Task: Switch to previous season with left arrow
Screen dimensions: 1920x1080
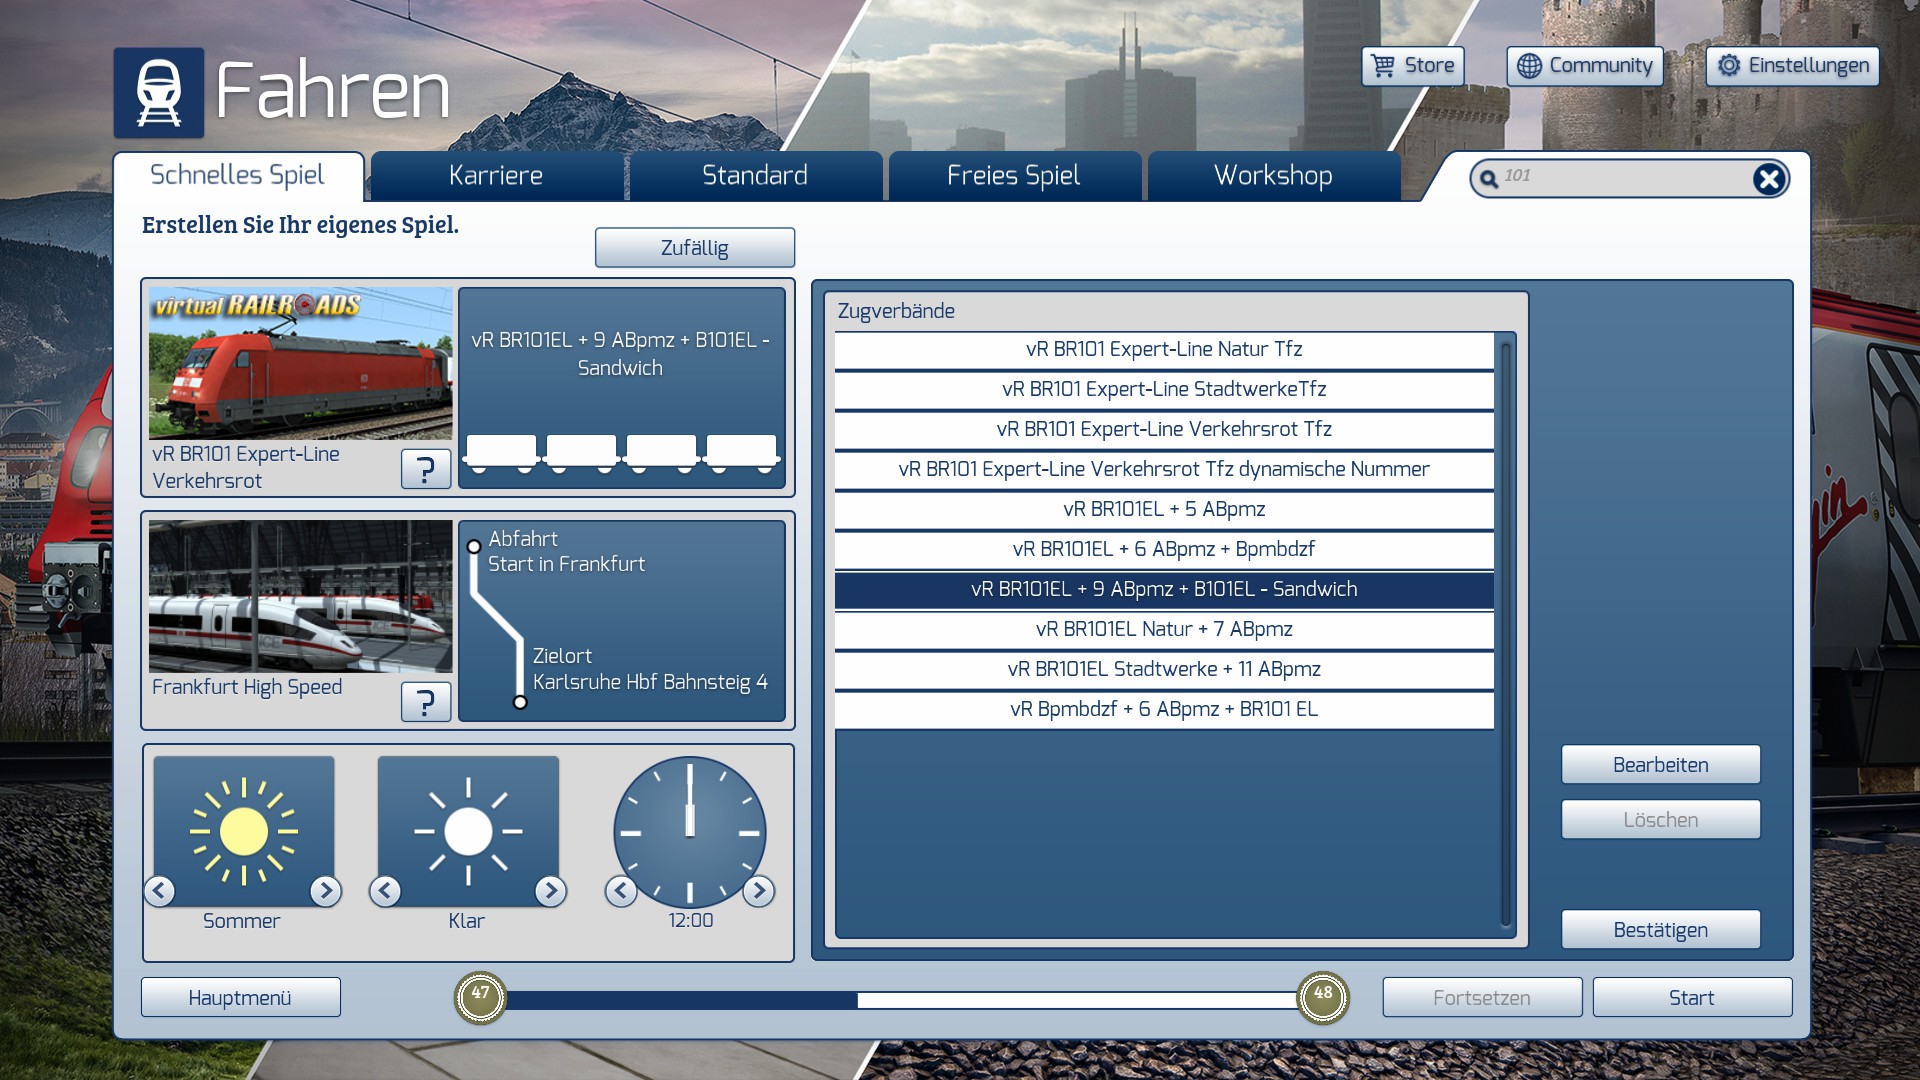Action: coord(160,890)
